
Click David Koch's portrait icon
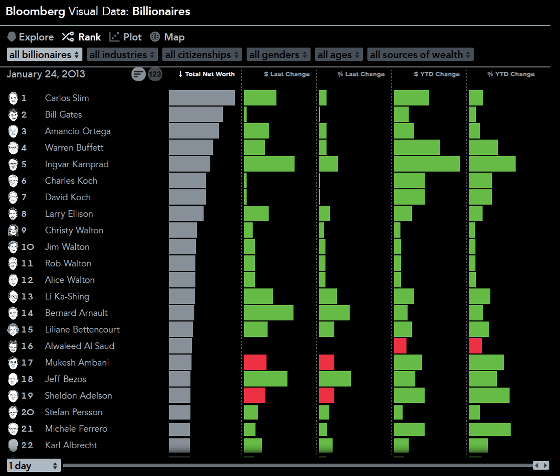[13, 197]
